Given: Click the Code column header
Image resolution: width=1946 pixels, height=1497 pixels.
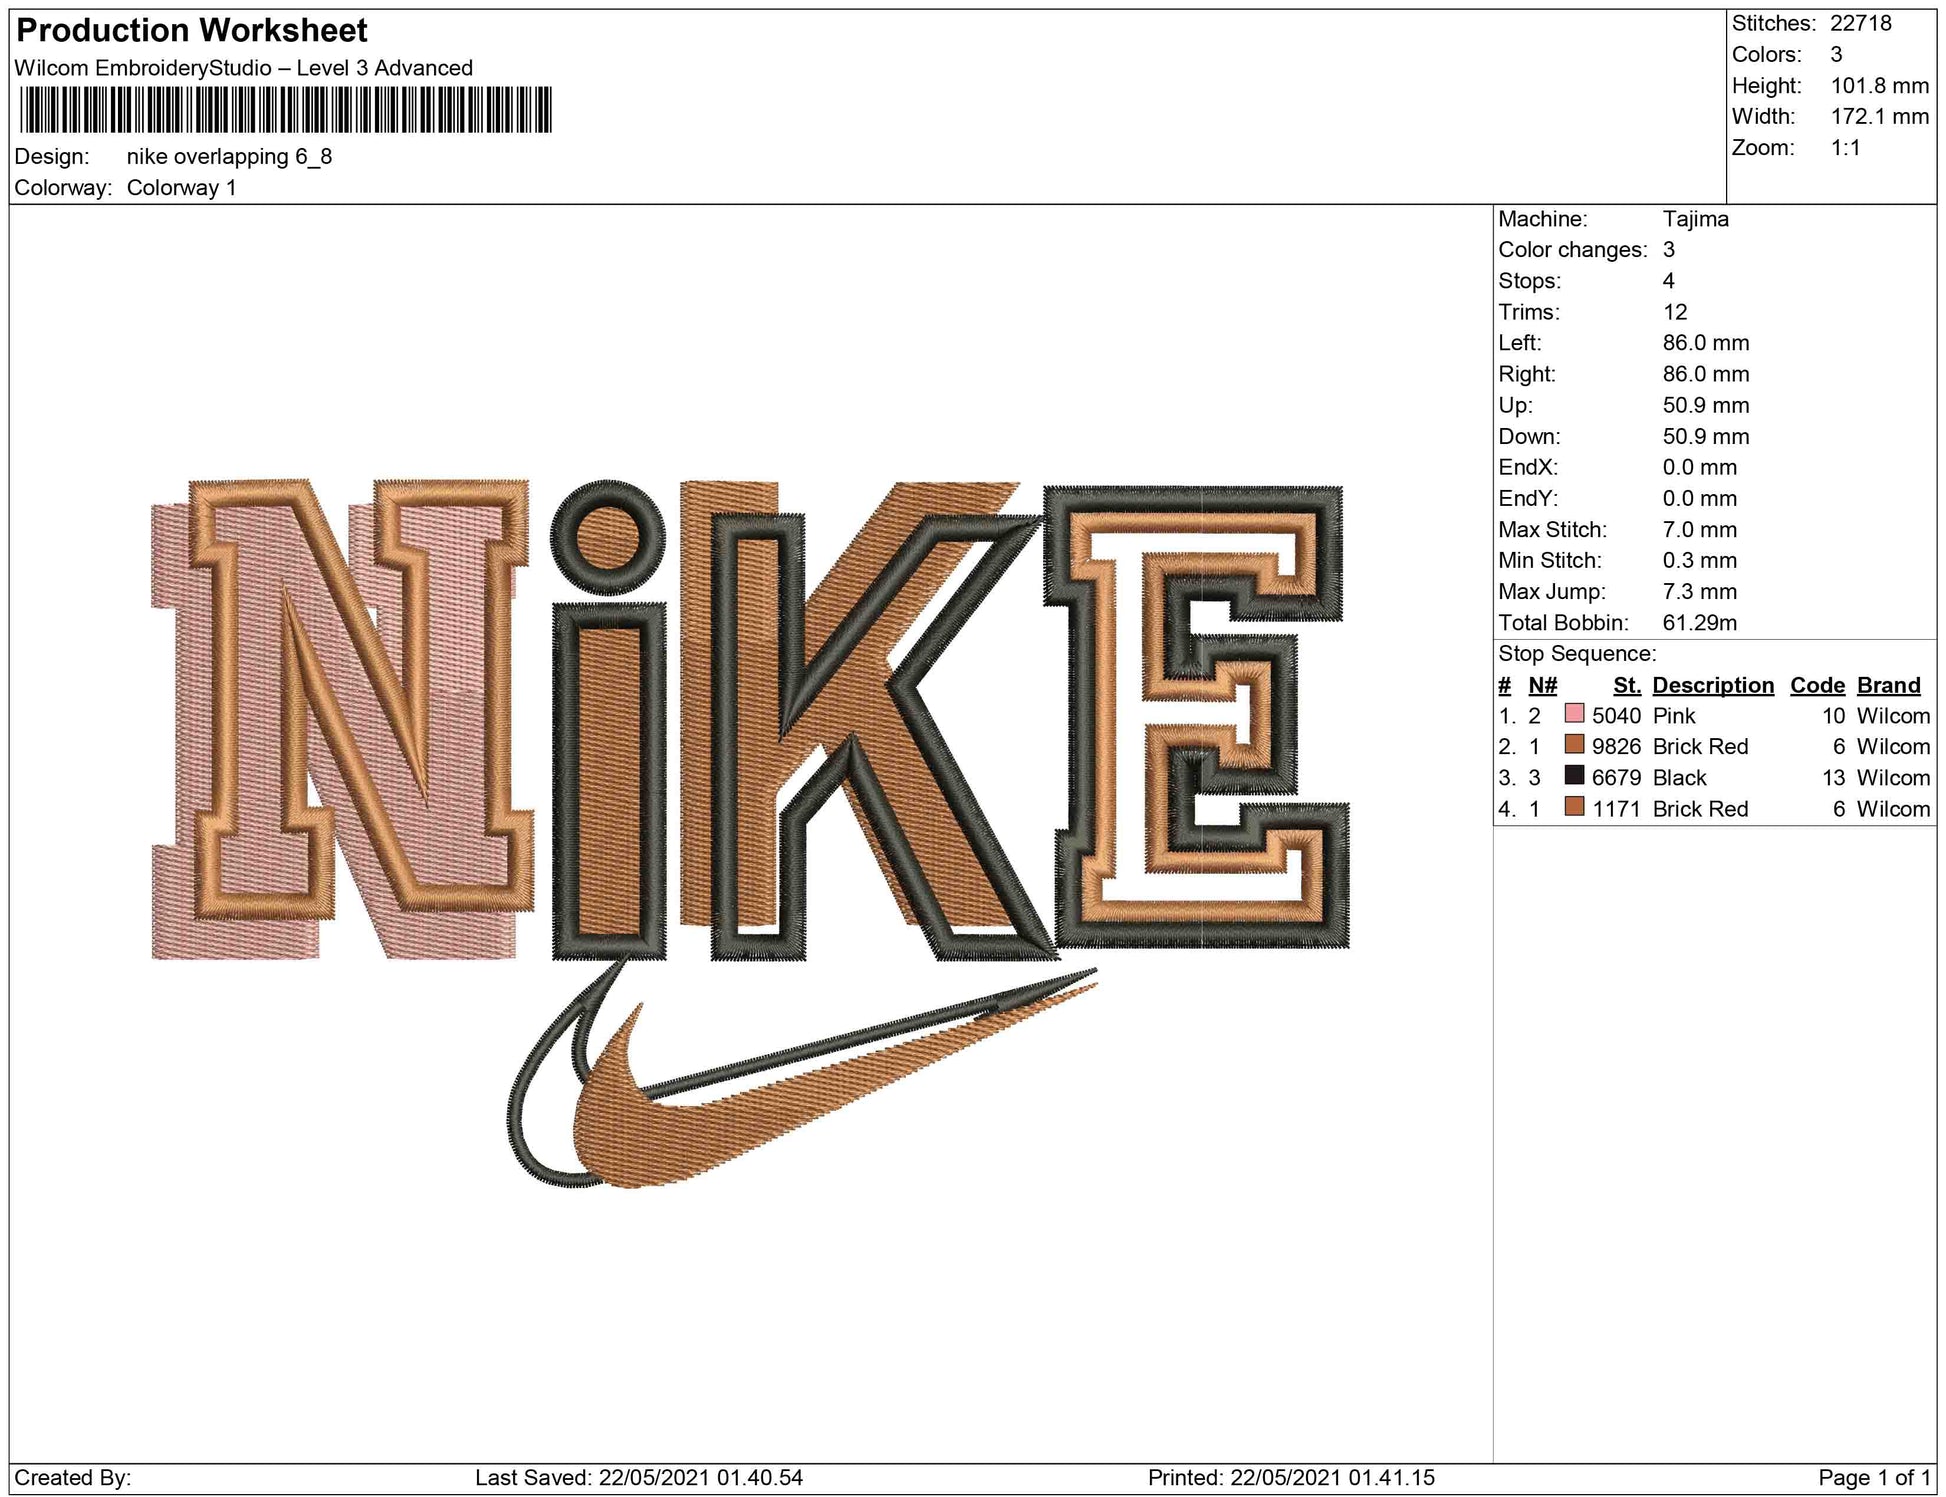Looking at the screenshot, I should pos(1816,685).
